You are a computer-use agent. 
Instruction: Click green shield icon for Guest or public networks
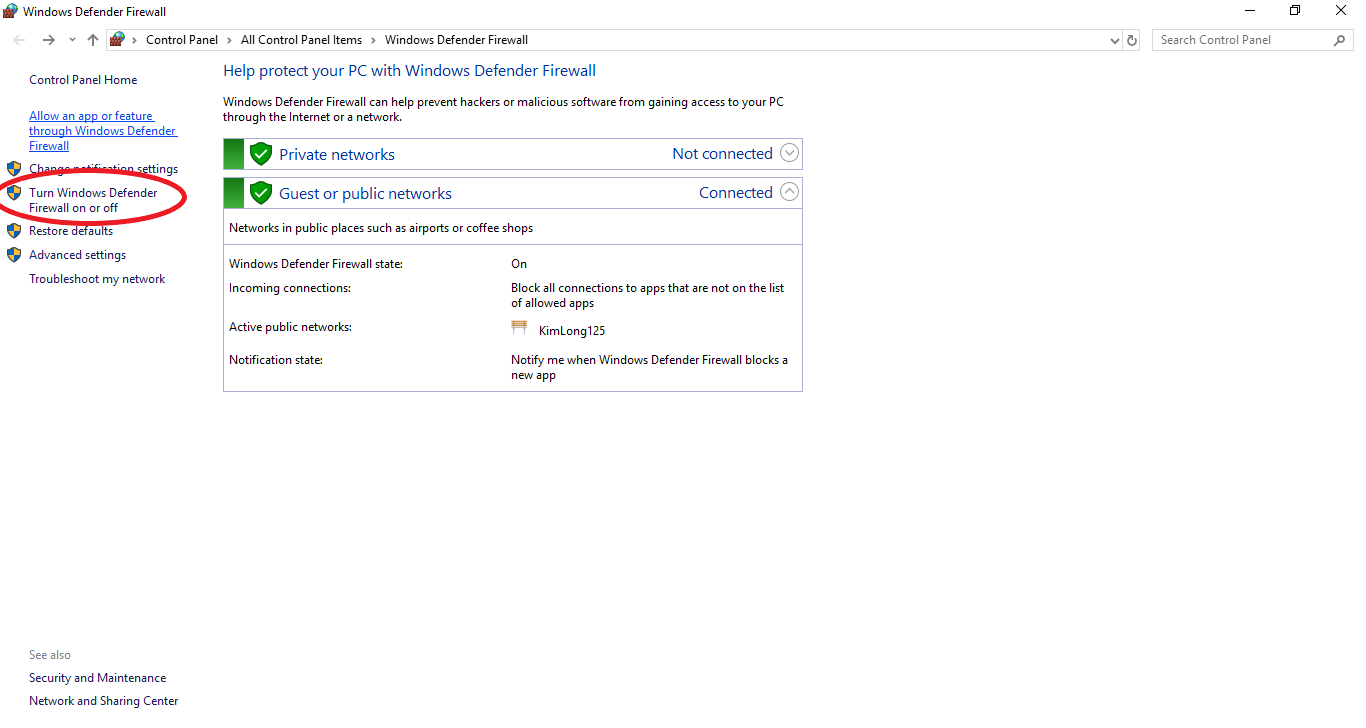[x=261, y=193]
